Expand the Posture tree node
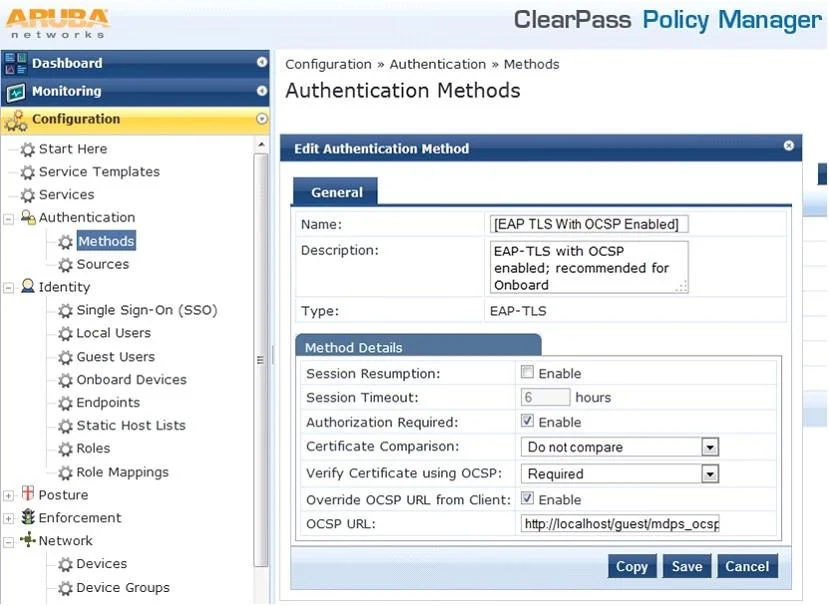The image size is (829, 606). 8,496
